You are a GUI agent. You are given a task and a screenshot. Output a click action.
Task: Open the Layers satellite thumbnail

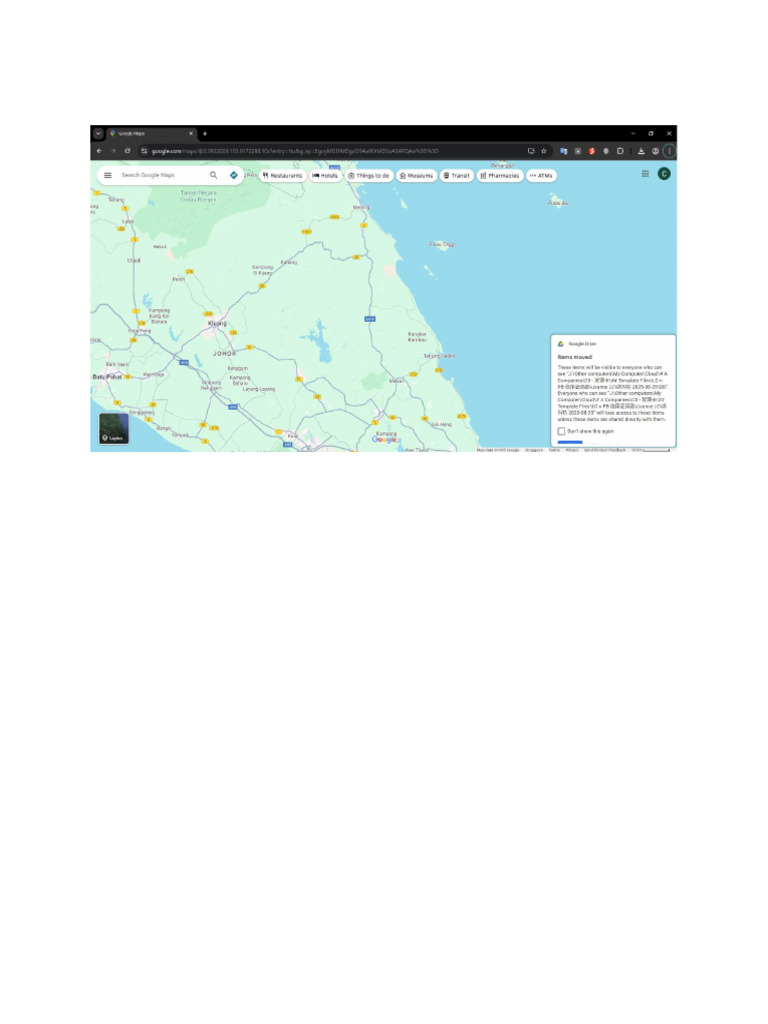coord(114,428)
